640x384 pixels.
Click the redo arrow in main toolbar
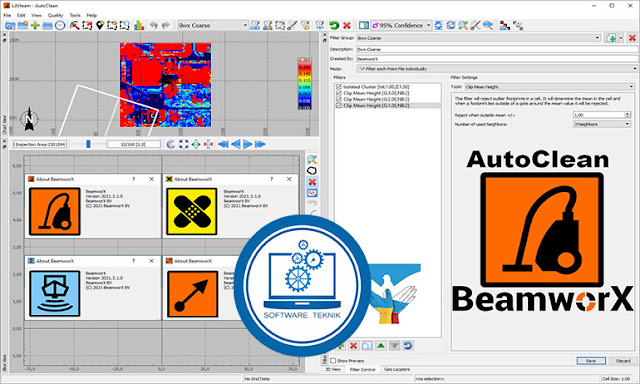point(166,25)
